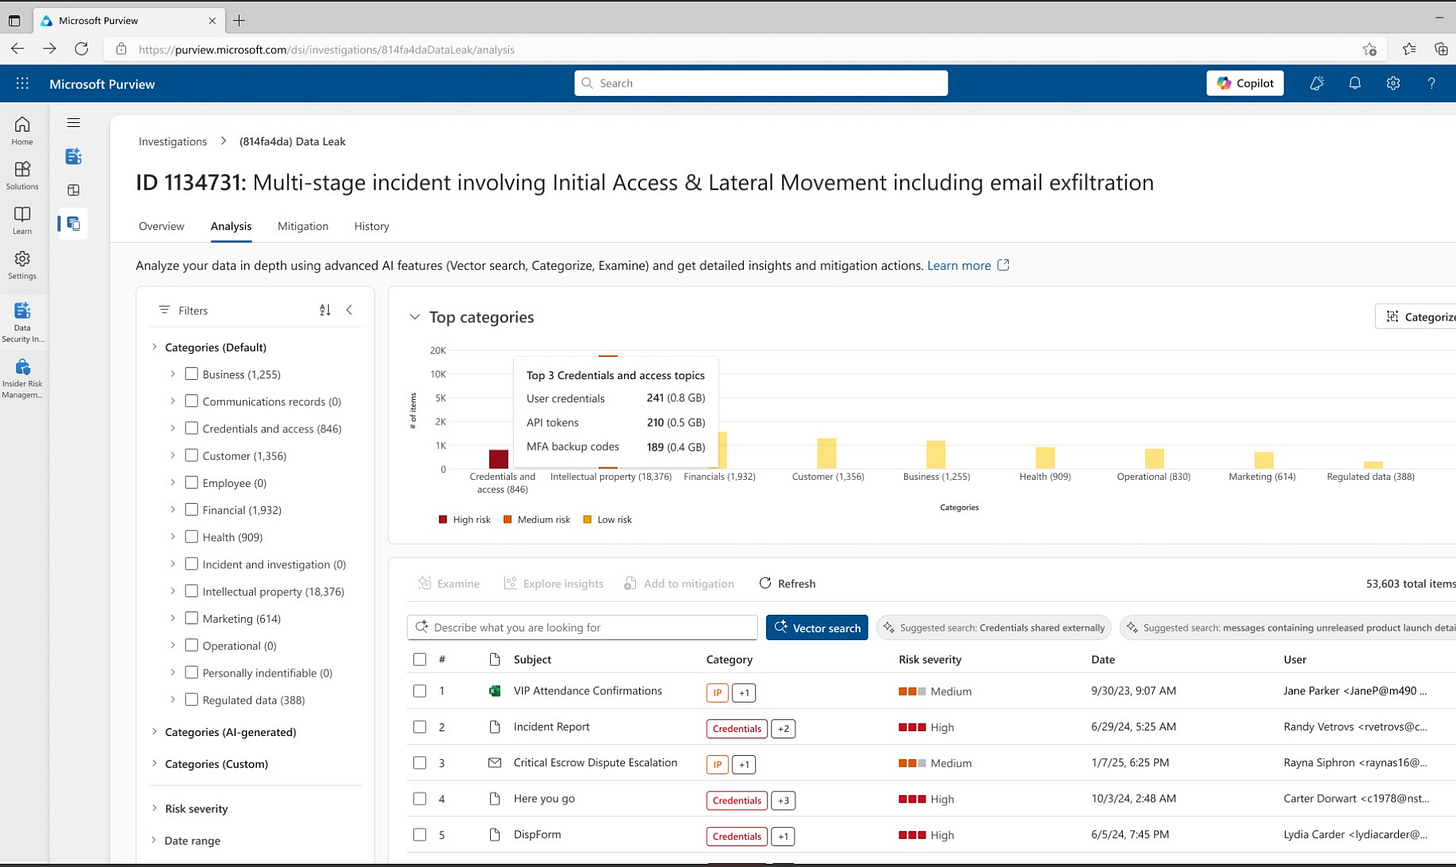Open the header settings gear icon
The height and width of the screenshot is (867, 1456).
(1393, 84)
